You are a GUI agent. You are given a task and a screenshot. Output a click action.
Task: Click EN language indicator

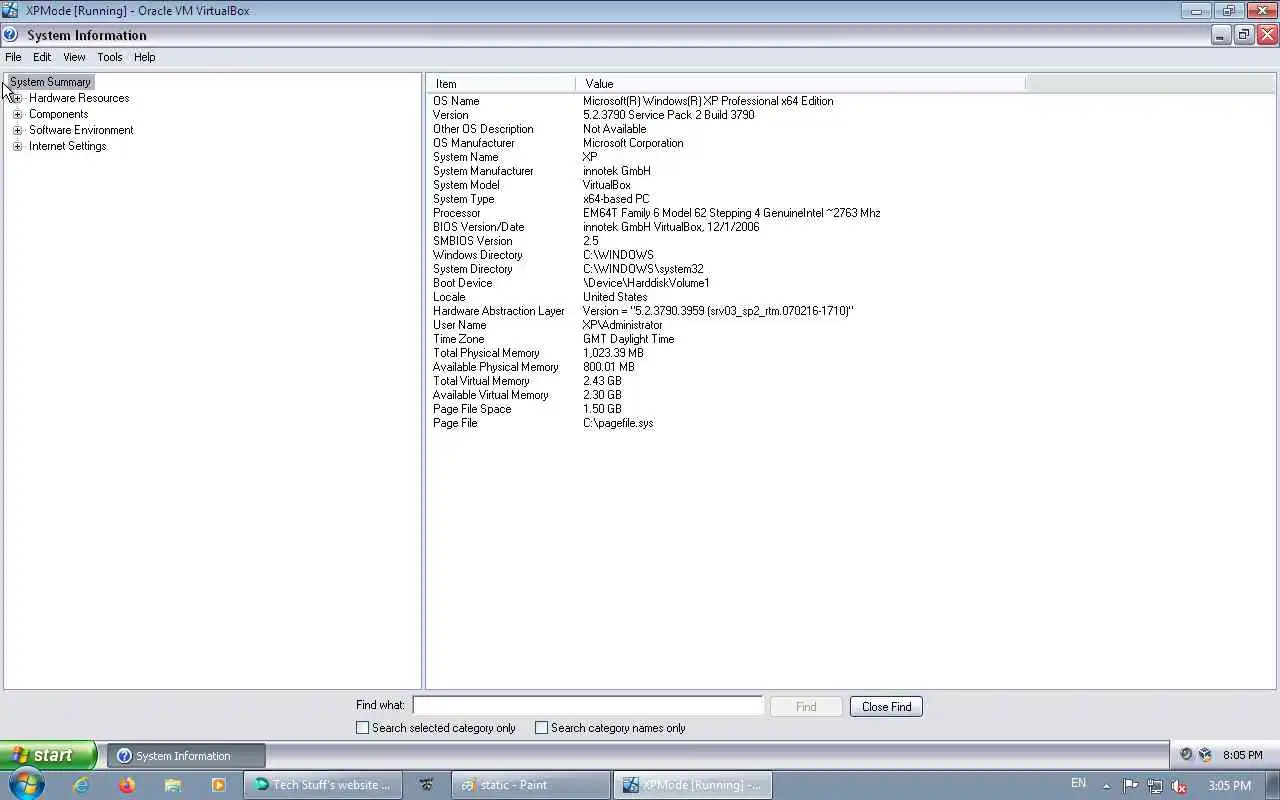(1078, 783)
